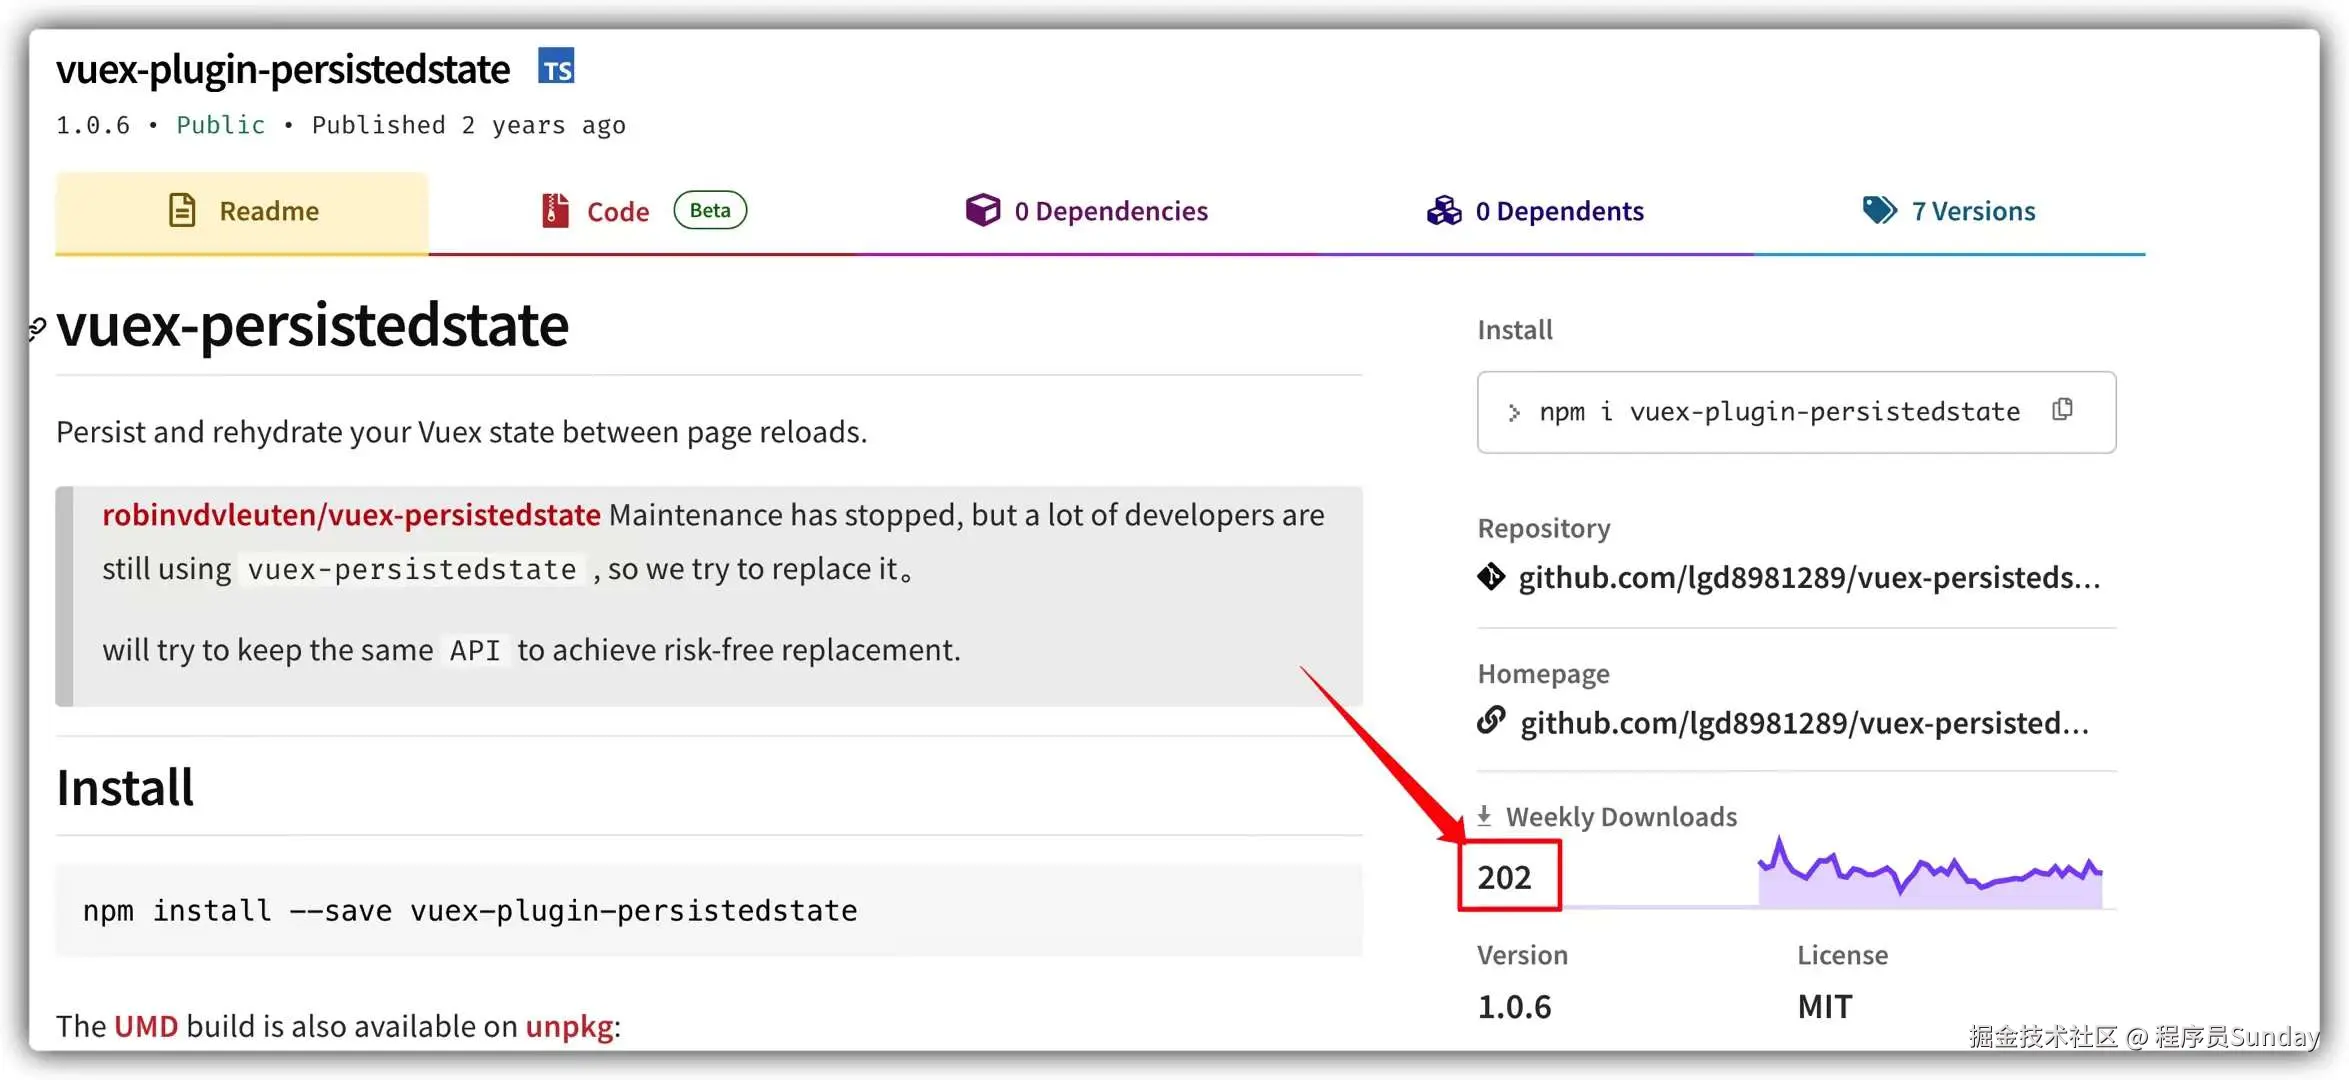Click the Dependencies cube icon
The image size is (2349, 1080).
(x=982, y=210)
